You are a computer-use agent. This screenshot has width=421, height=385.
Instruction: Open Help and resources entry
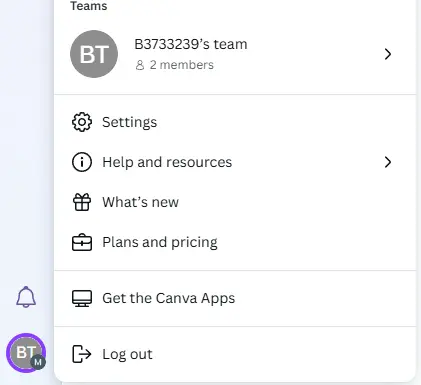(235, 162)
